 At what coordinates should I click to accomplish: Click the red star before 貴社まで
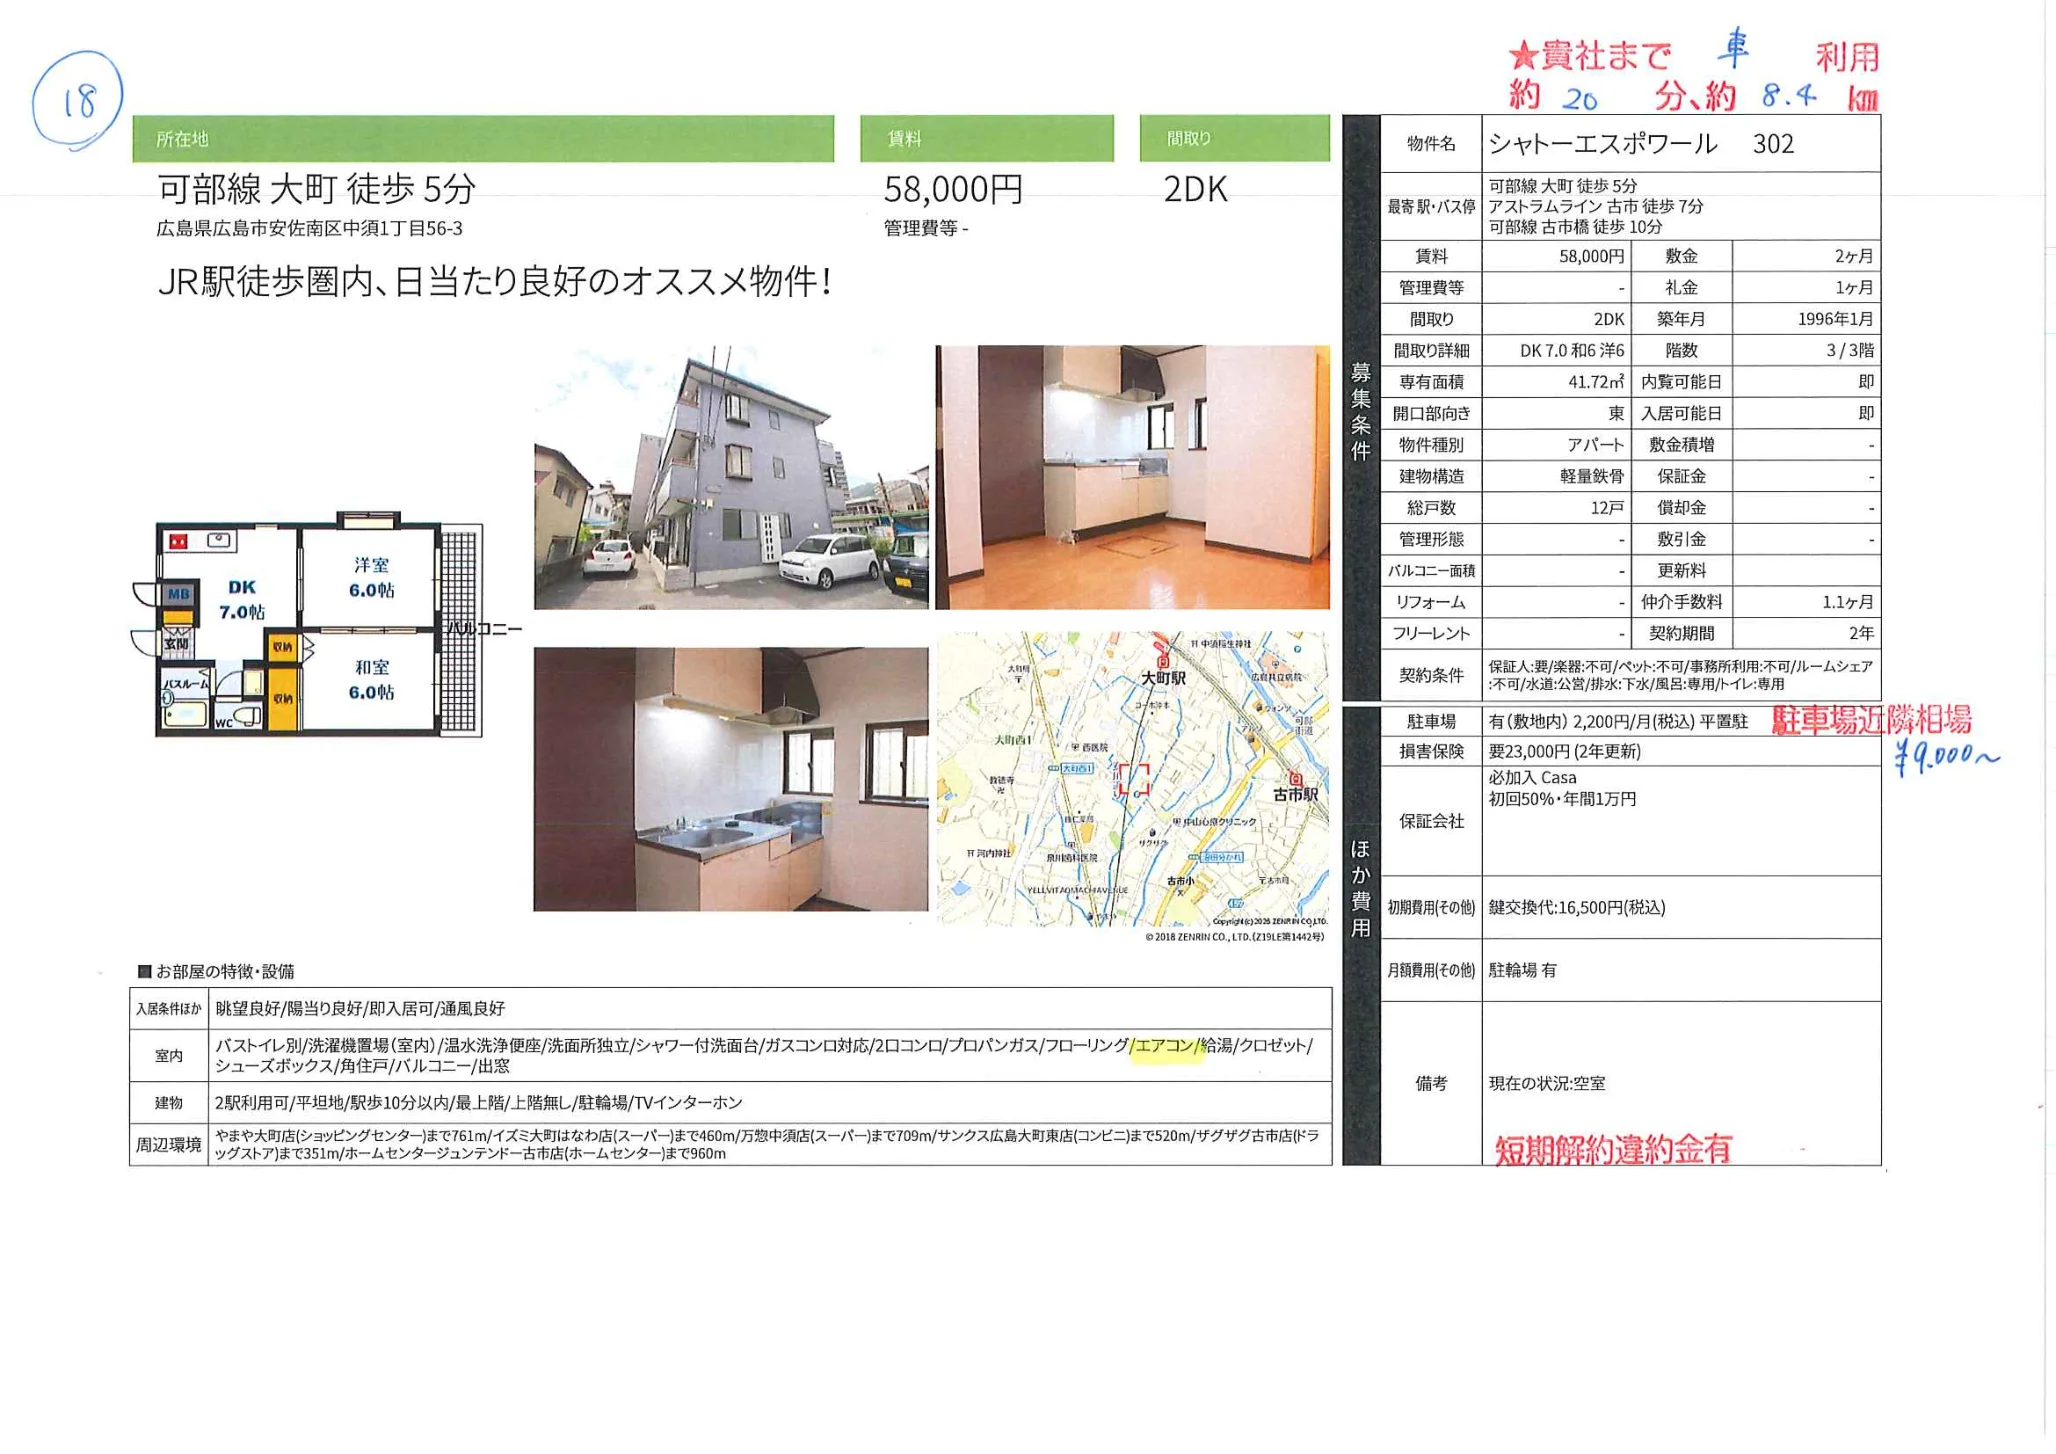pos(1523,56)
